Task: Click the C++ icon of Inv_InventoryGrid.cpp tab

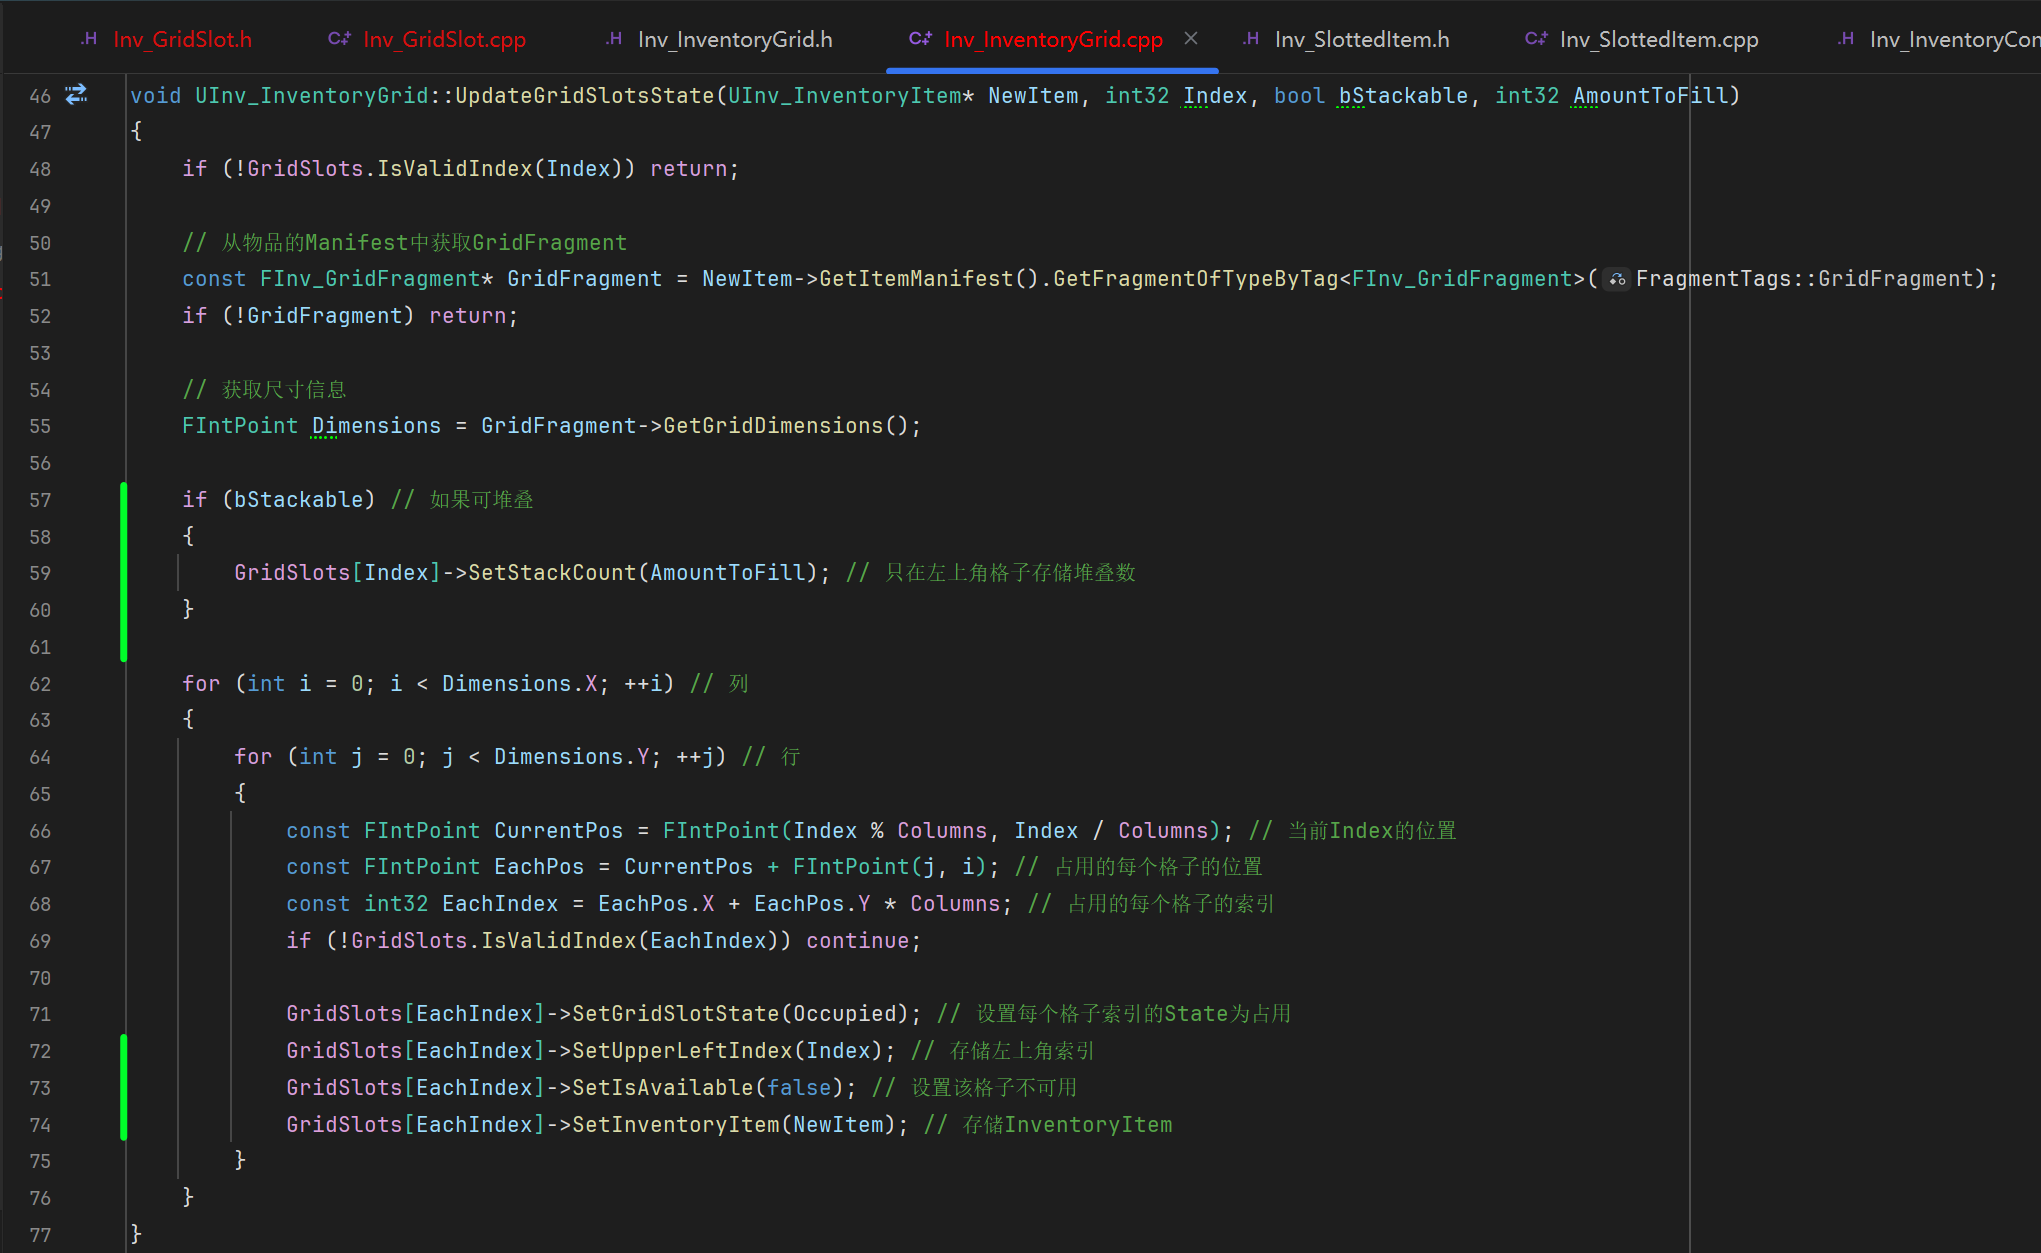Action: (x=920, y=39)
